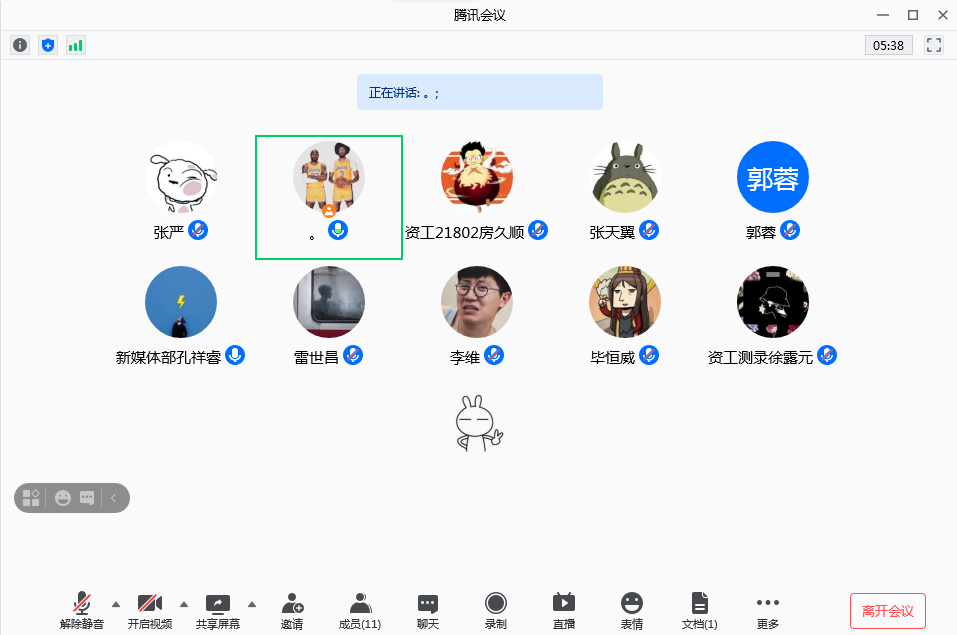Expand video options arrow beside 开启视频
Image resolution: width=957 pixels, height=635 pixels.
coord(184,604)
